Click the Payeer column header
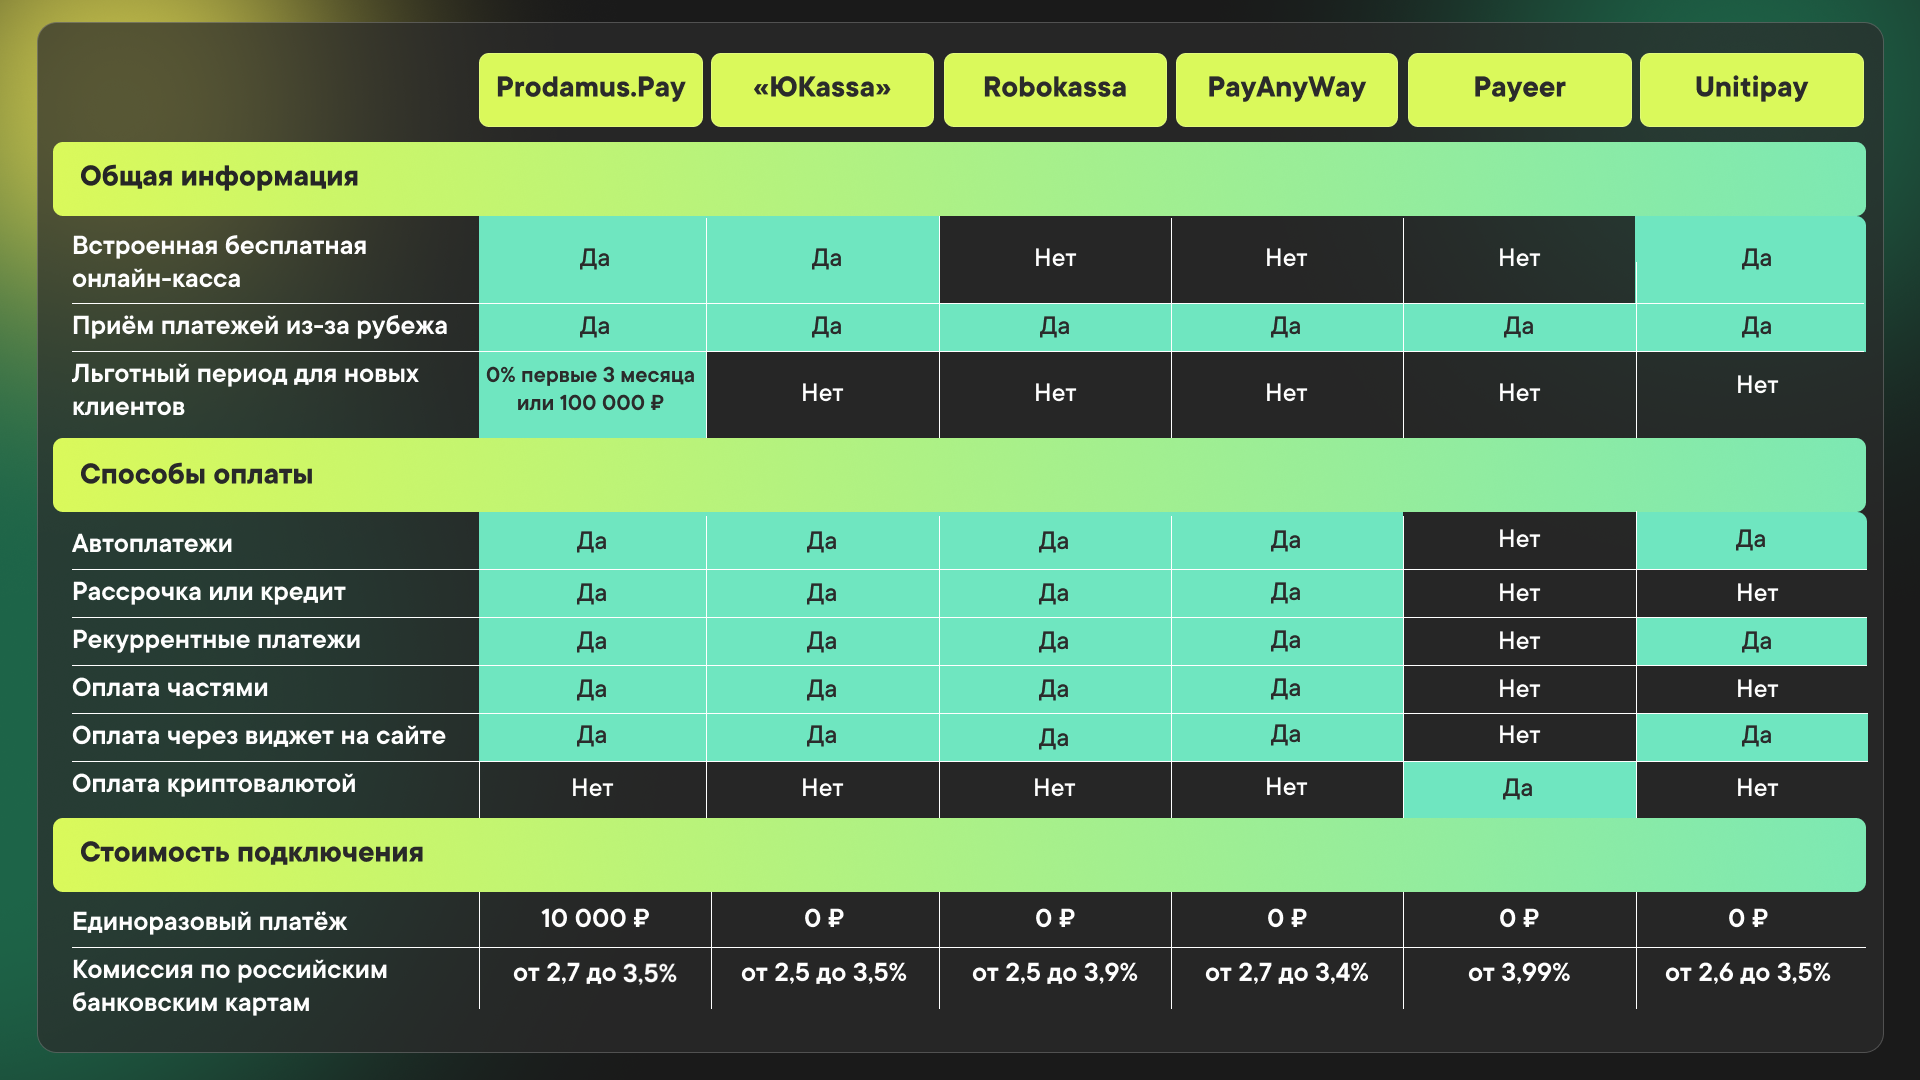The width and height of the screenshot is (1920, 1080). click(x=1519, y=89)
